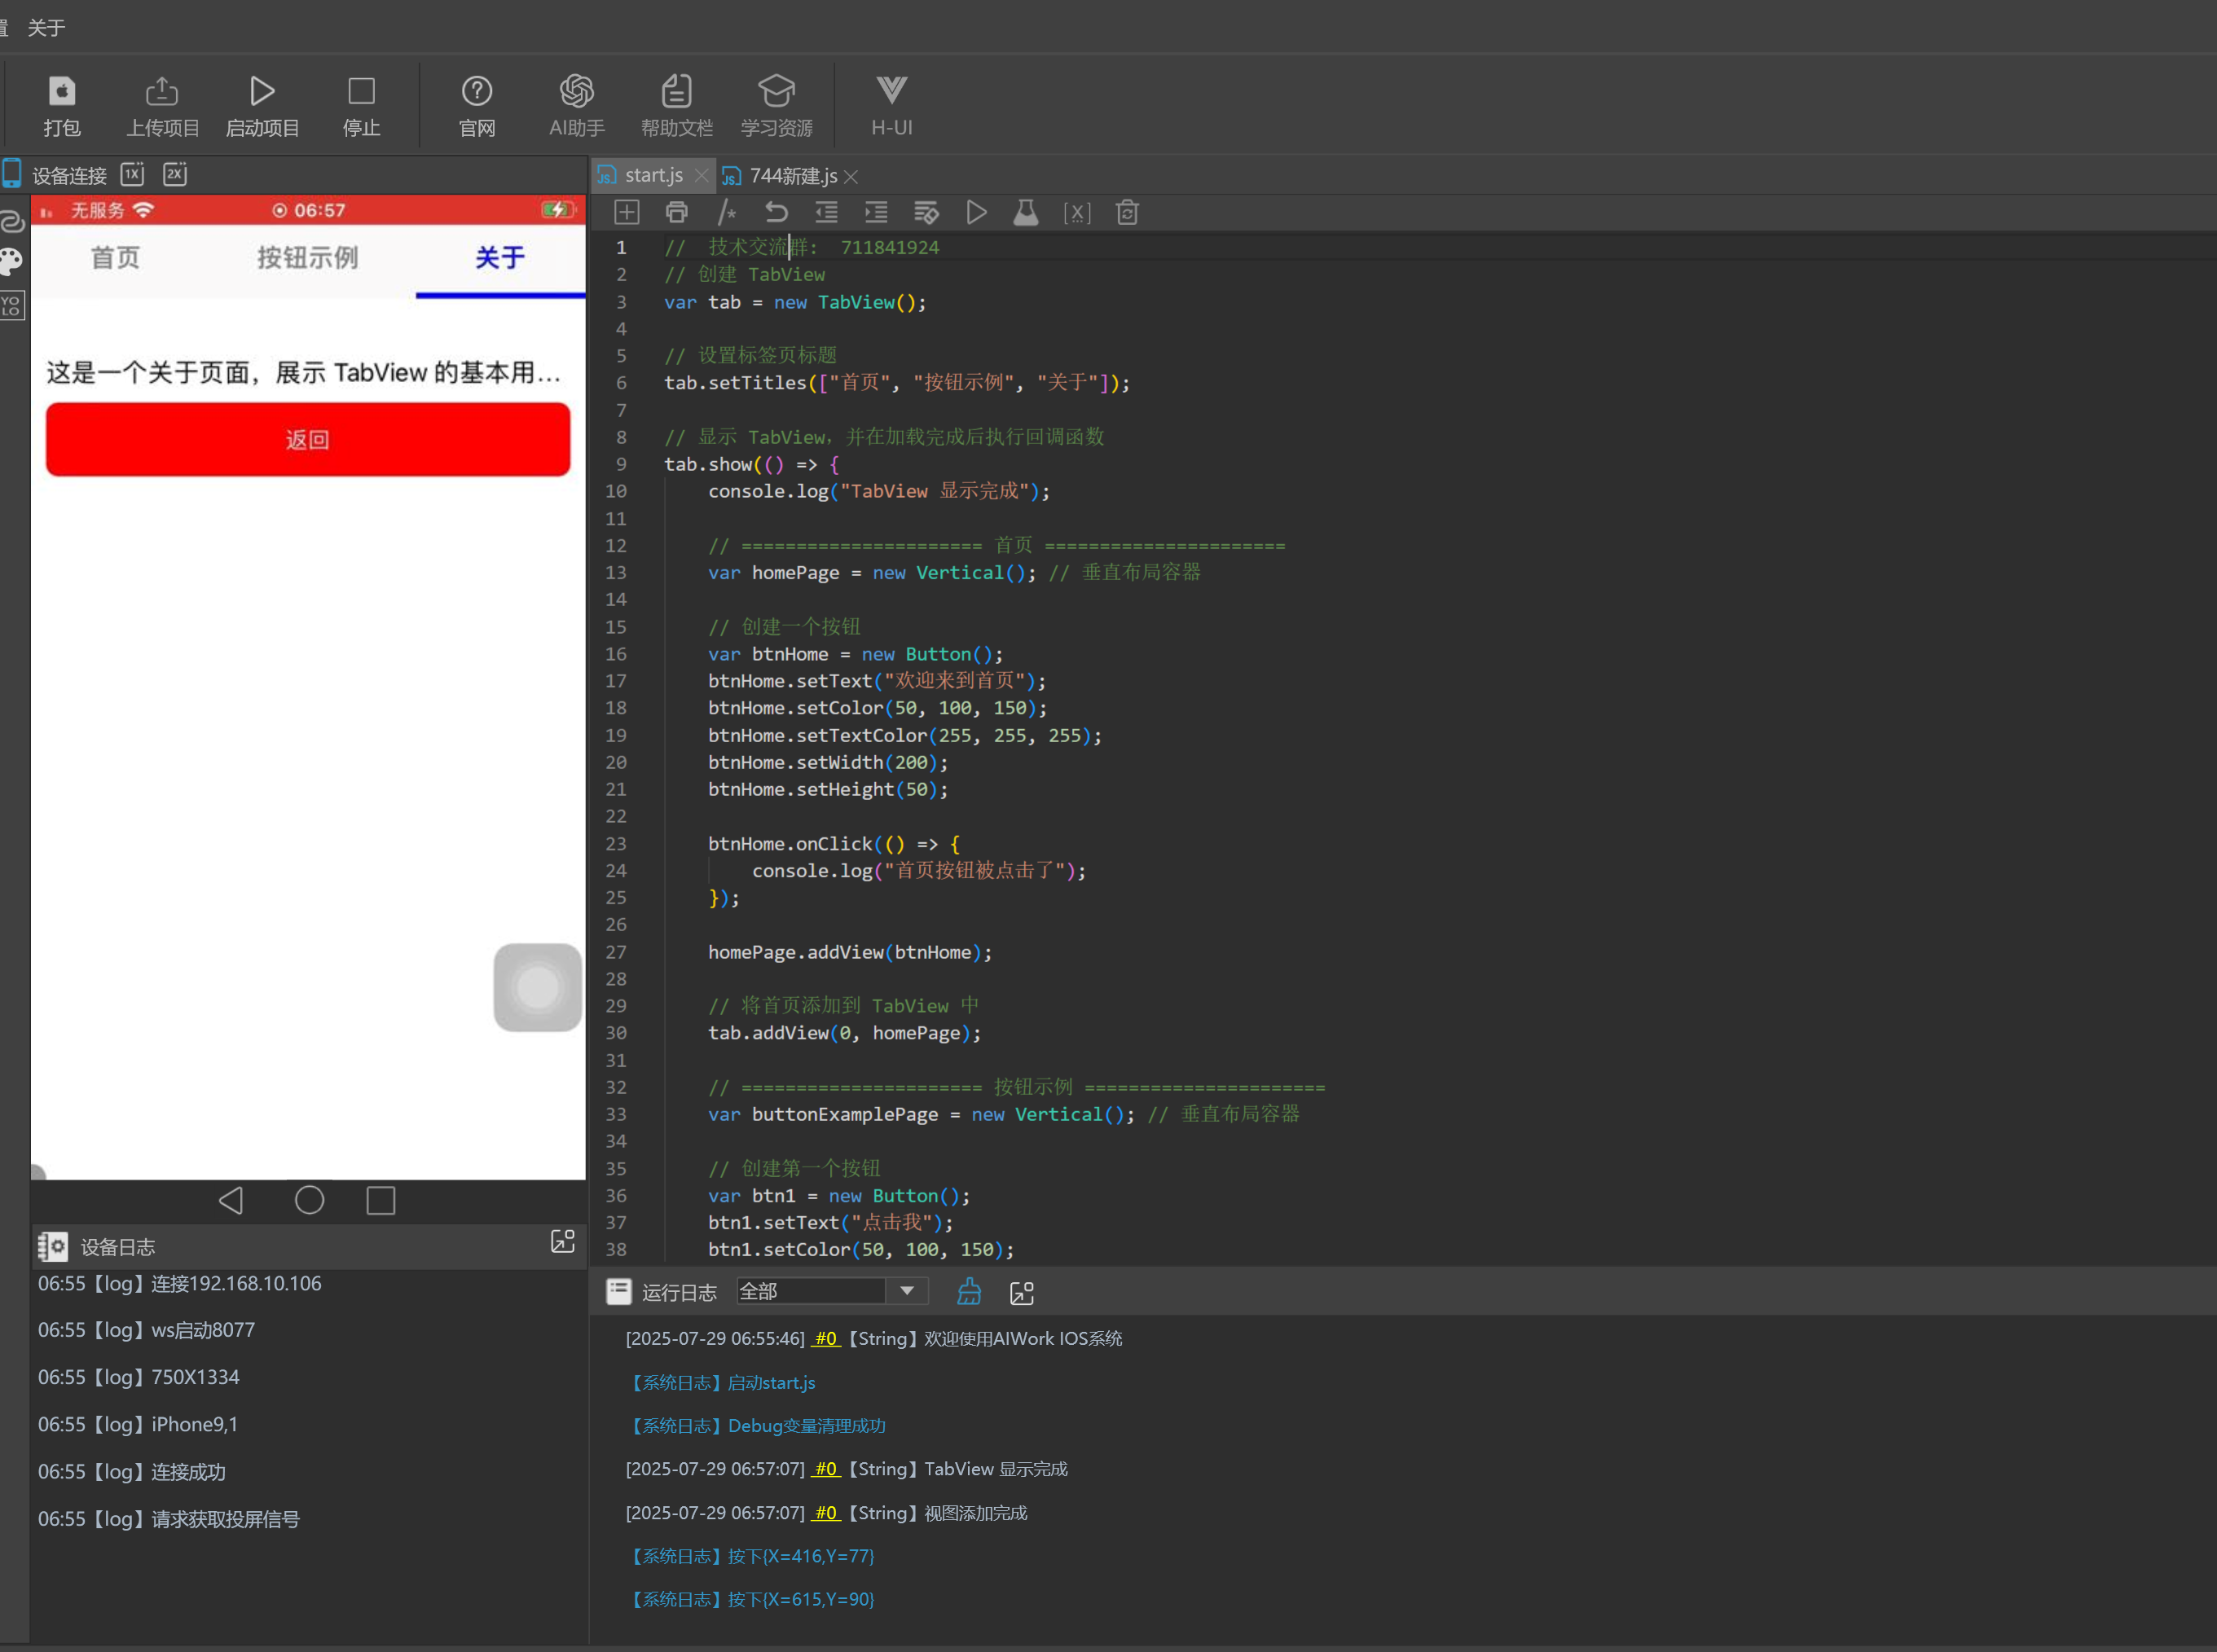Click the 设备日志 settings notebook icon

click(53, 1246)
